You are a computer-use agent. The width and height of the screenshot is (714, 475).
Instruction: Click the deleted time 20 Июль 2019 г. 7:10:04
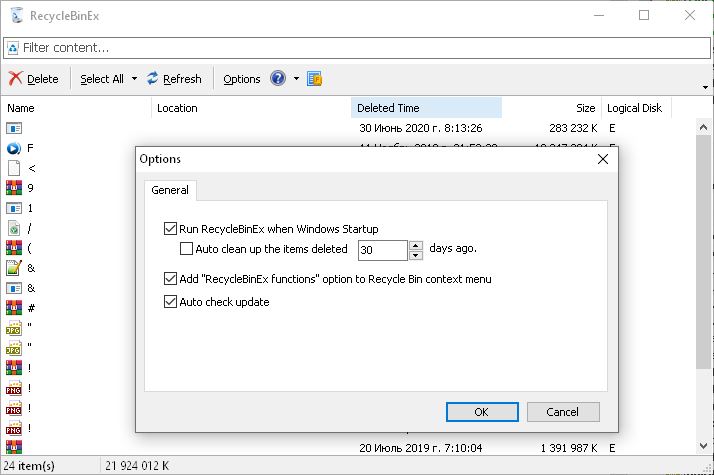click(420, 448)
